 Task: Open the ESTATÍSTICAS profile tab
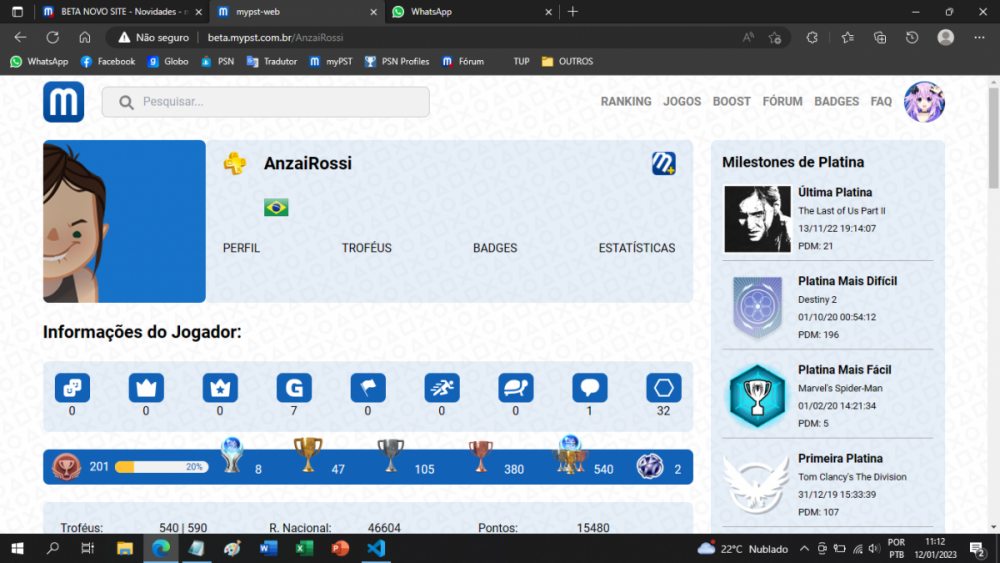[x=636, y=248]
